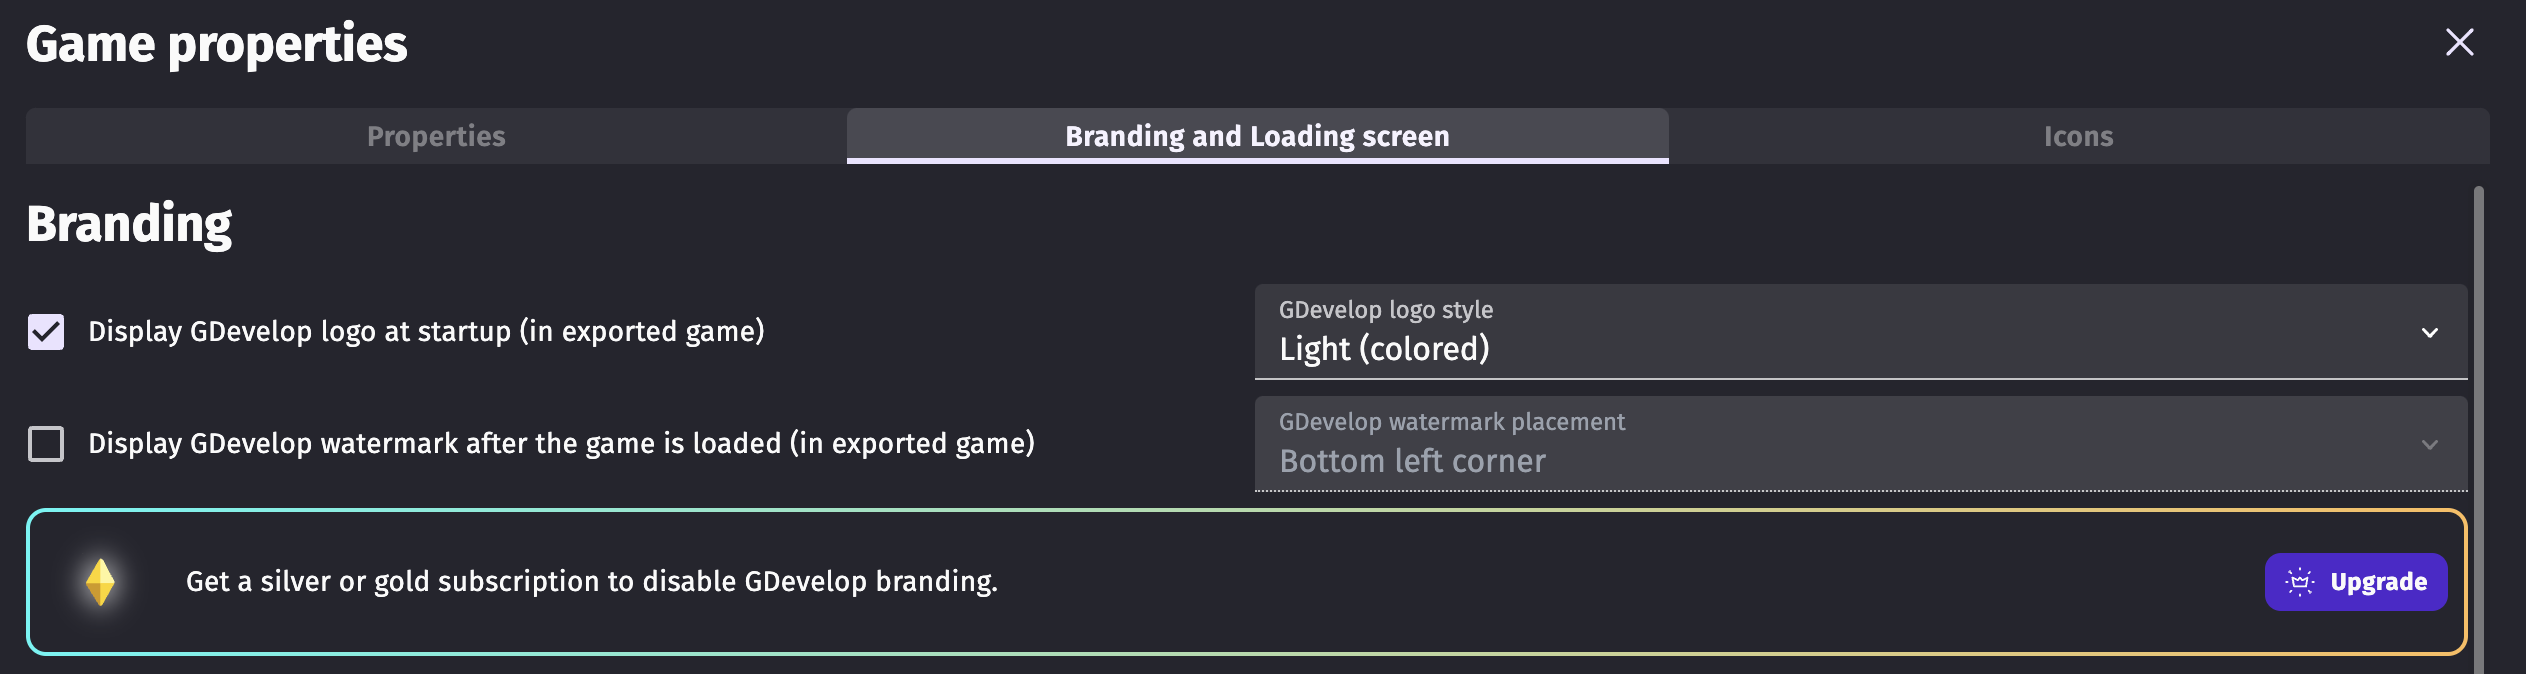Click the Branding section heading
The height and width of the screenshot is (674, 2526).
129,224
